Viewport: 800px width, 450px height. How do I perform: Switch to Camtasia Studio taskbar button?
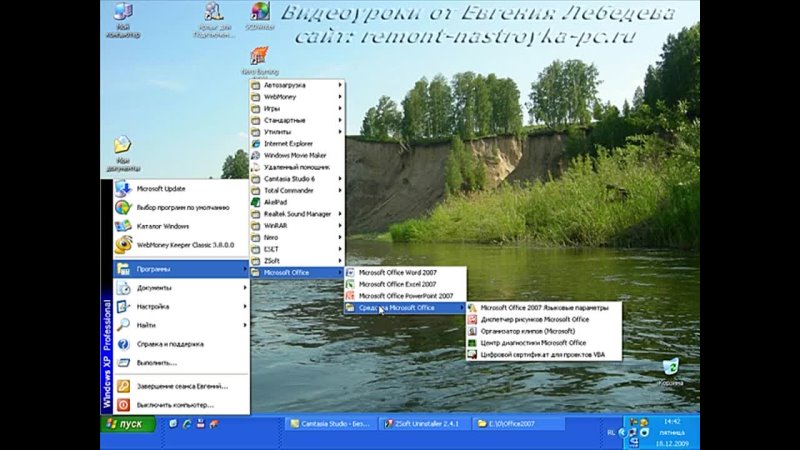tap(331, 423)
